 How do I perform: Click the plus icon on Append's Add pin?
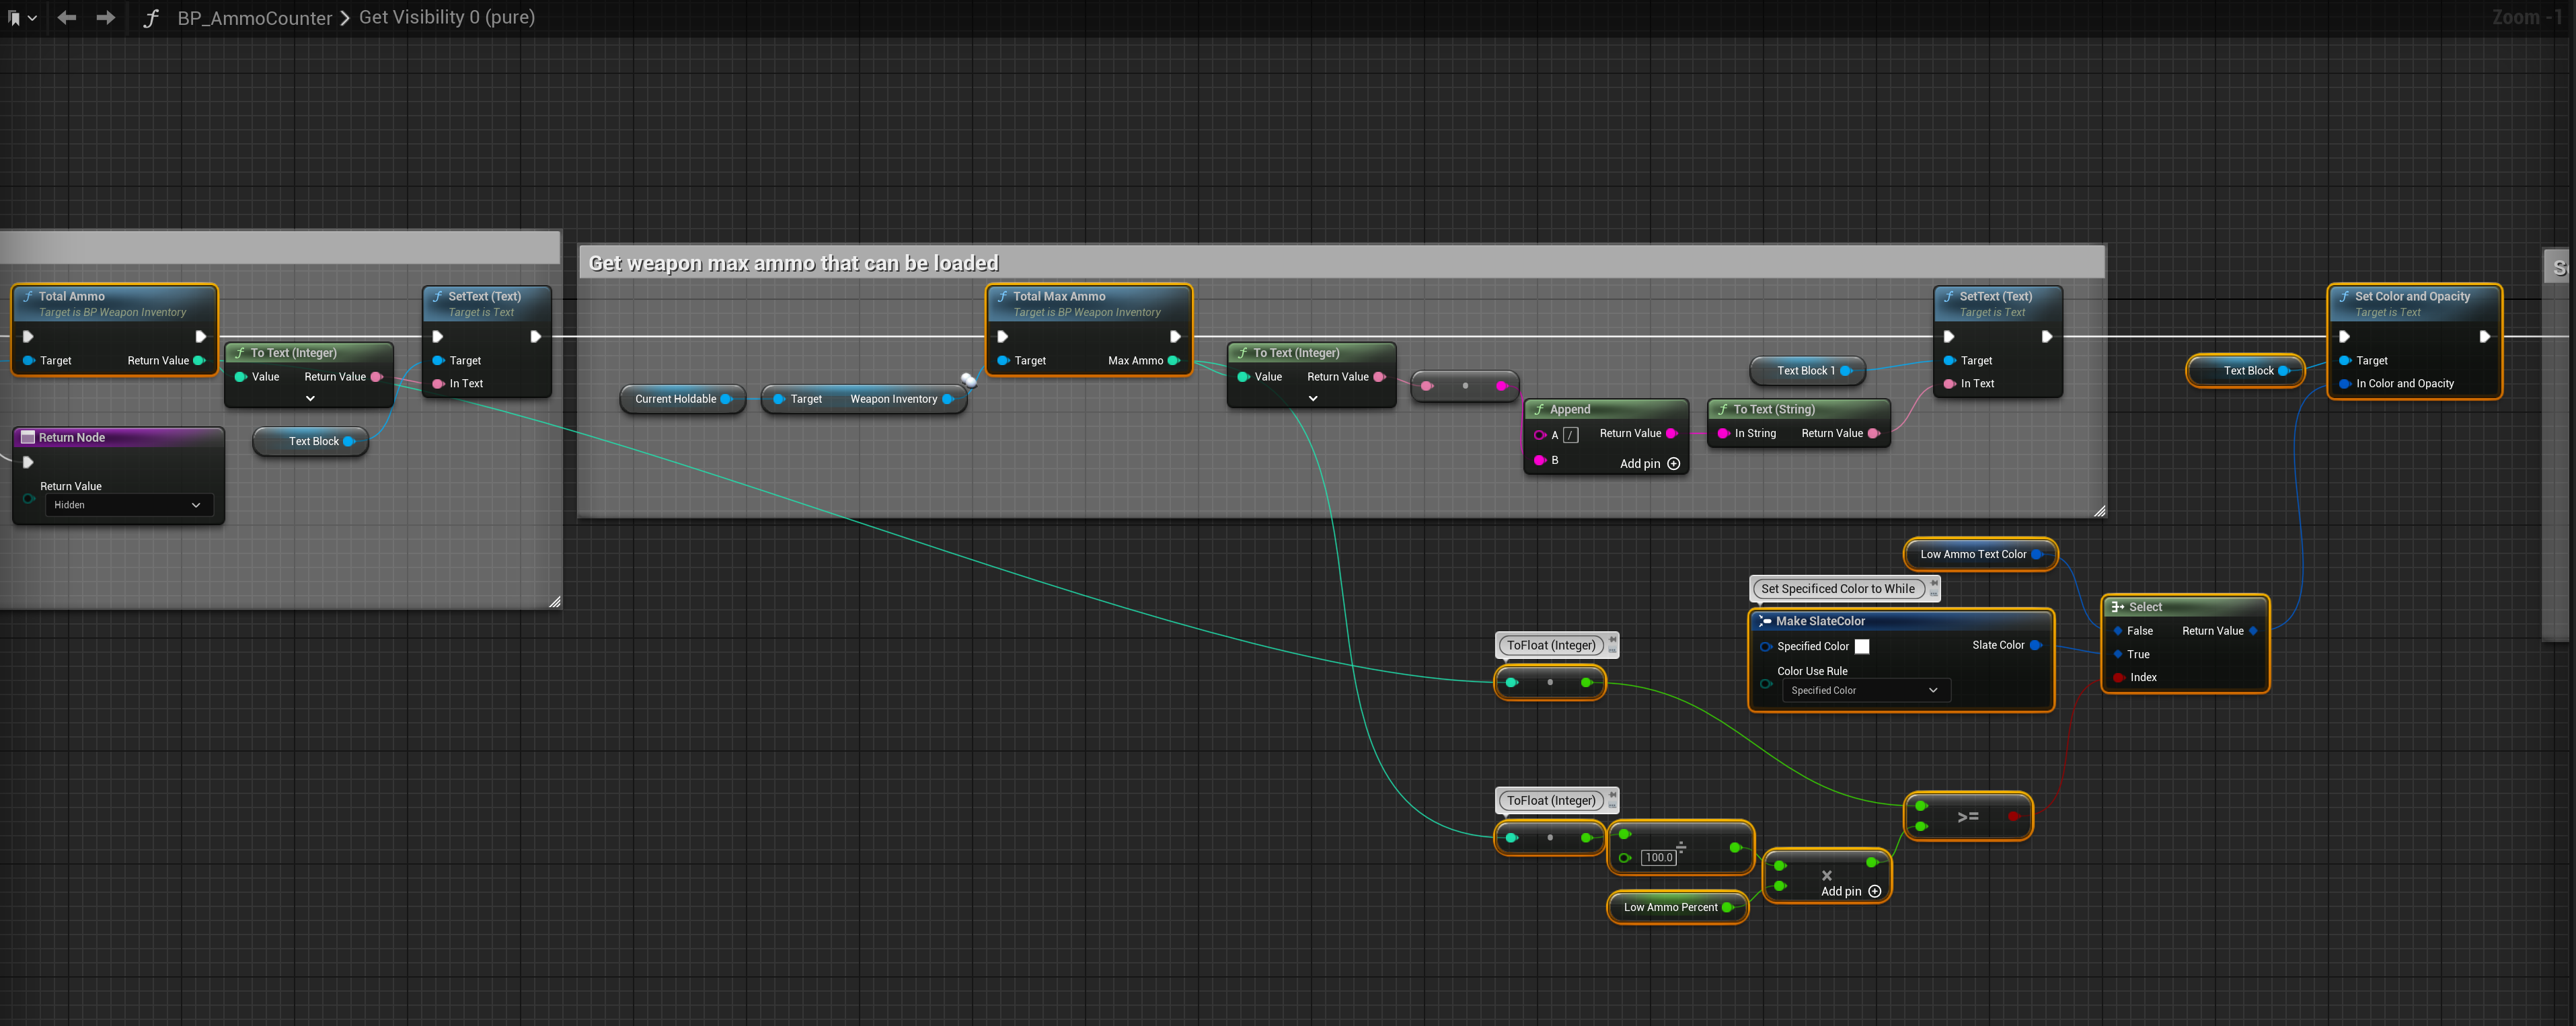tap(1673, 464)
